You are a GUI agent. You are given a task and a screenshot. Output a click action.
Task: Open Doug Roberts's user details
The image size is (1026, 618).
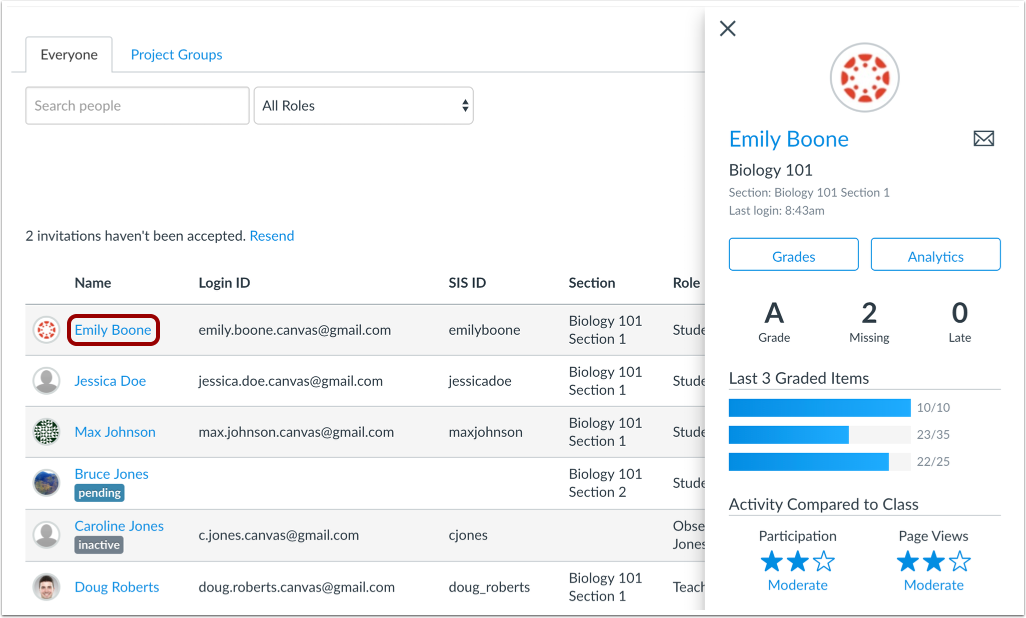pos(116,587)
